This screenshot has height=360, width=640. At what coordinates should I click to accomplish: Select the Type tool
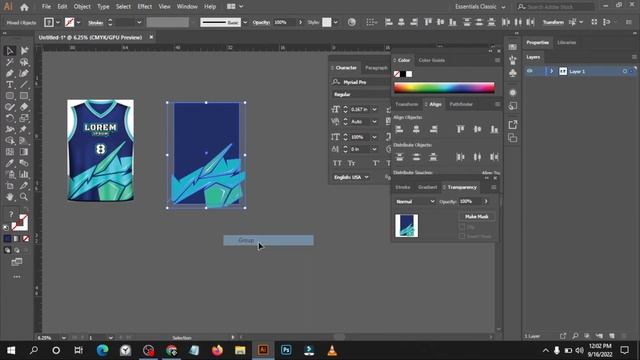(10, 85)
